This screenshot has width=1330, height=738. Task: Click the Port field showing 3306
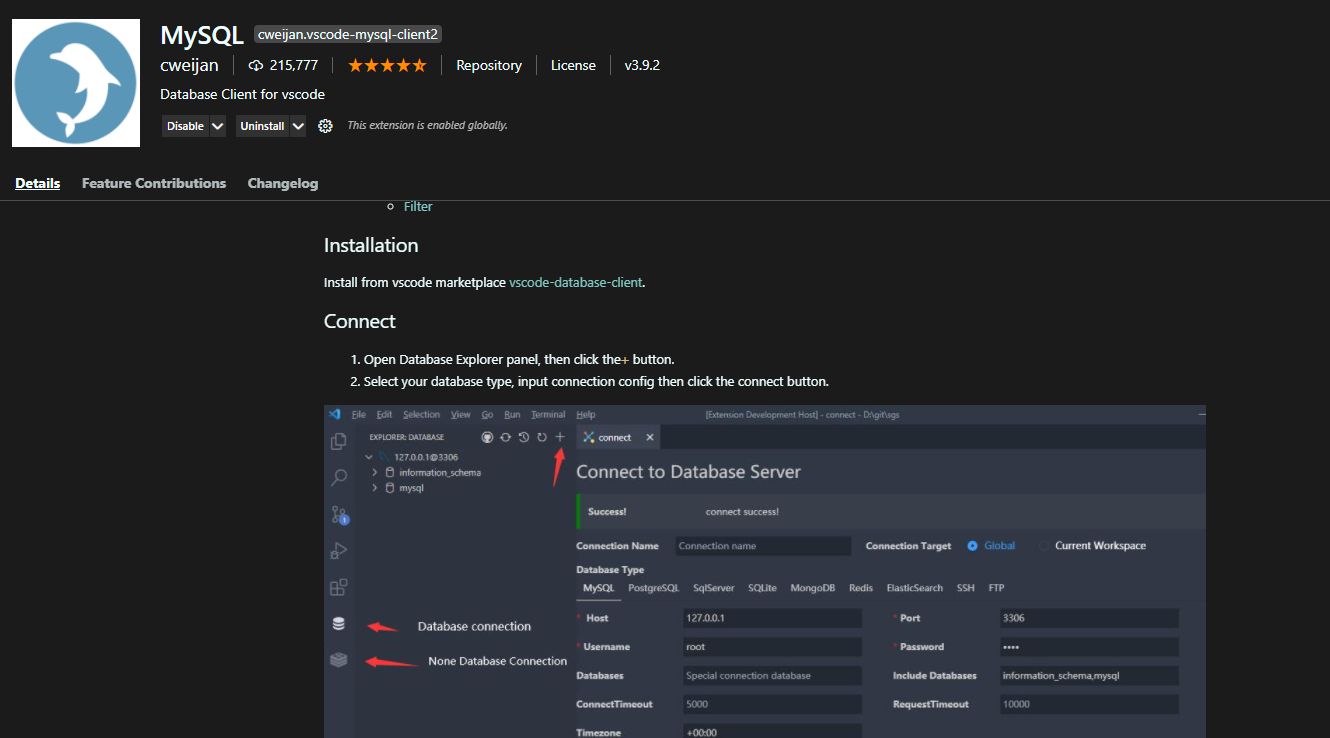point(1088,618)
